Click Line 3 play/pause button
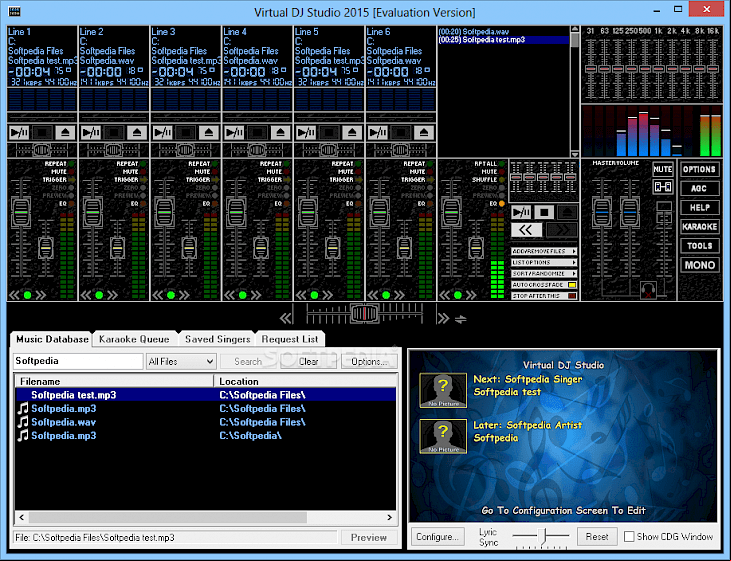 [163, 133]
